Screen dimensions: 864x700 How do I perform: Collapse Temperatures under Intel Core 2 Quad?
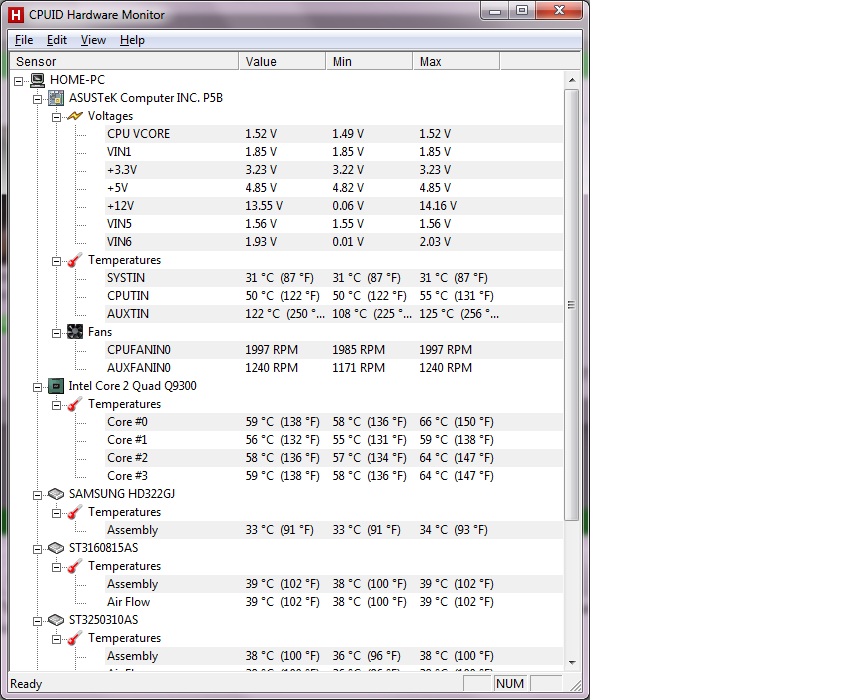click(56, 405)
